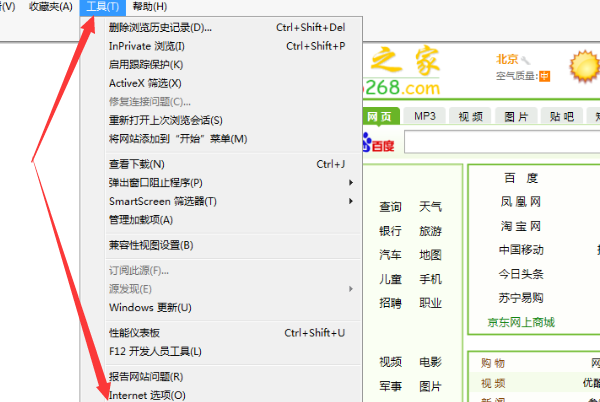600x402 pixels.
Task: Click the sunny weather icon
Action: pyautogui.click(x=584, y=66)
